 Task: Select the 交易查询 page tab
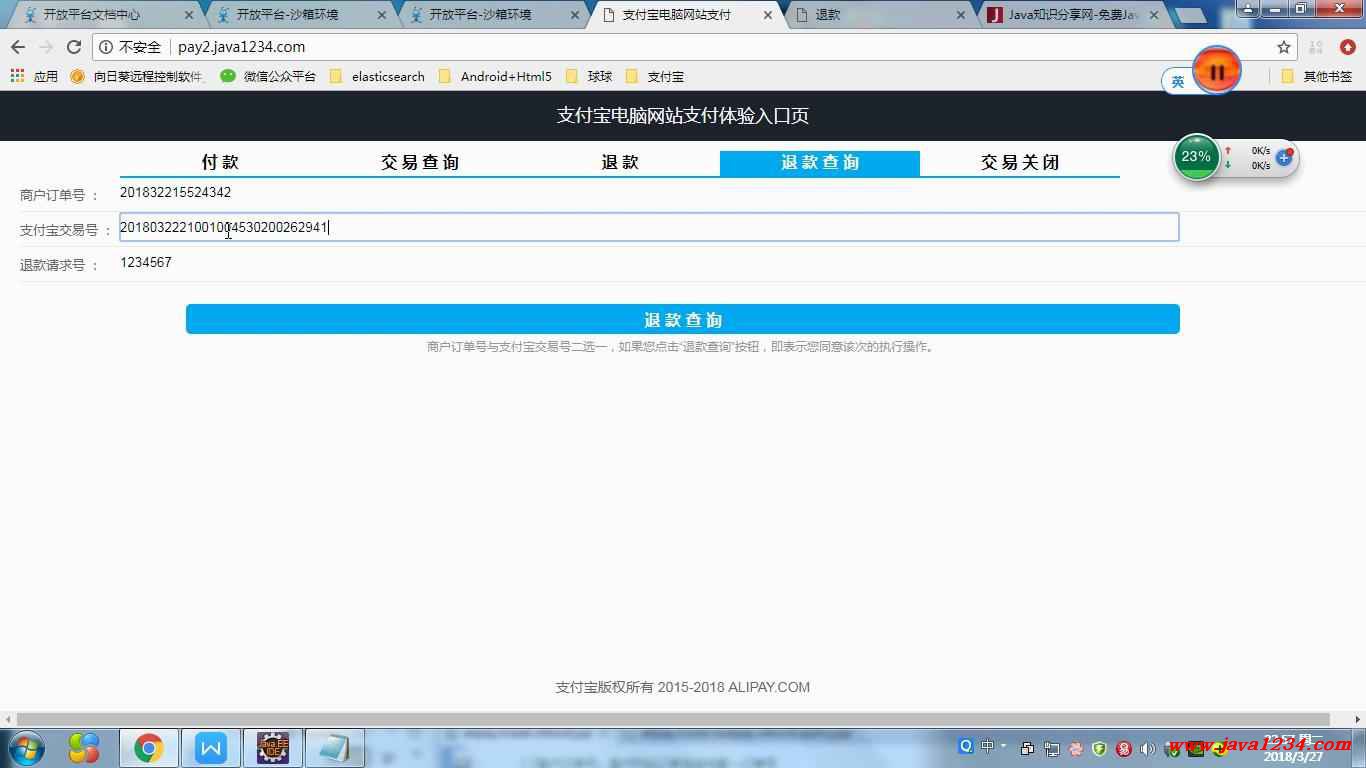[x=420, y=163]
